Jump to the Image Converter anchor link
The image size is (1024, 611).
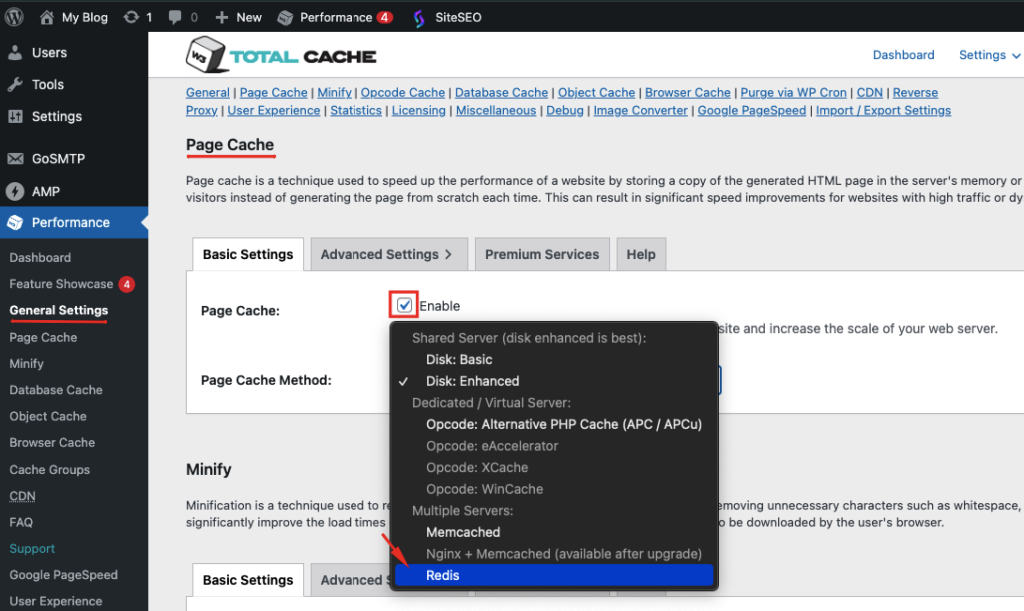tap(641, 110)
